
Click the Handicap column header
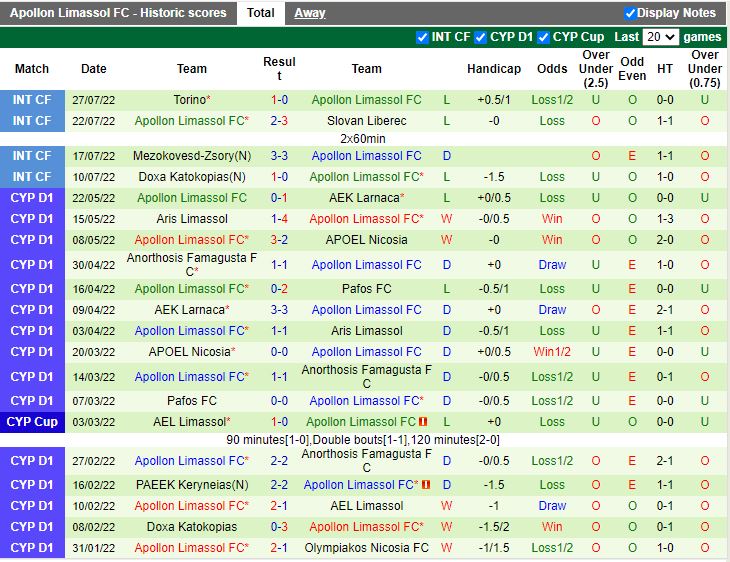click(x=494, y=69)
